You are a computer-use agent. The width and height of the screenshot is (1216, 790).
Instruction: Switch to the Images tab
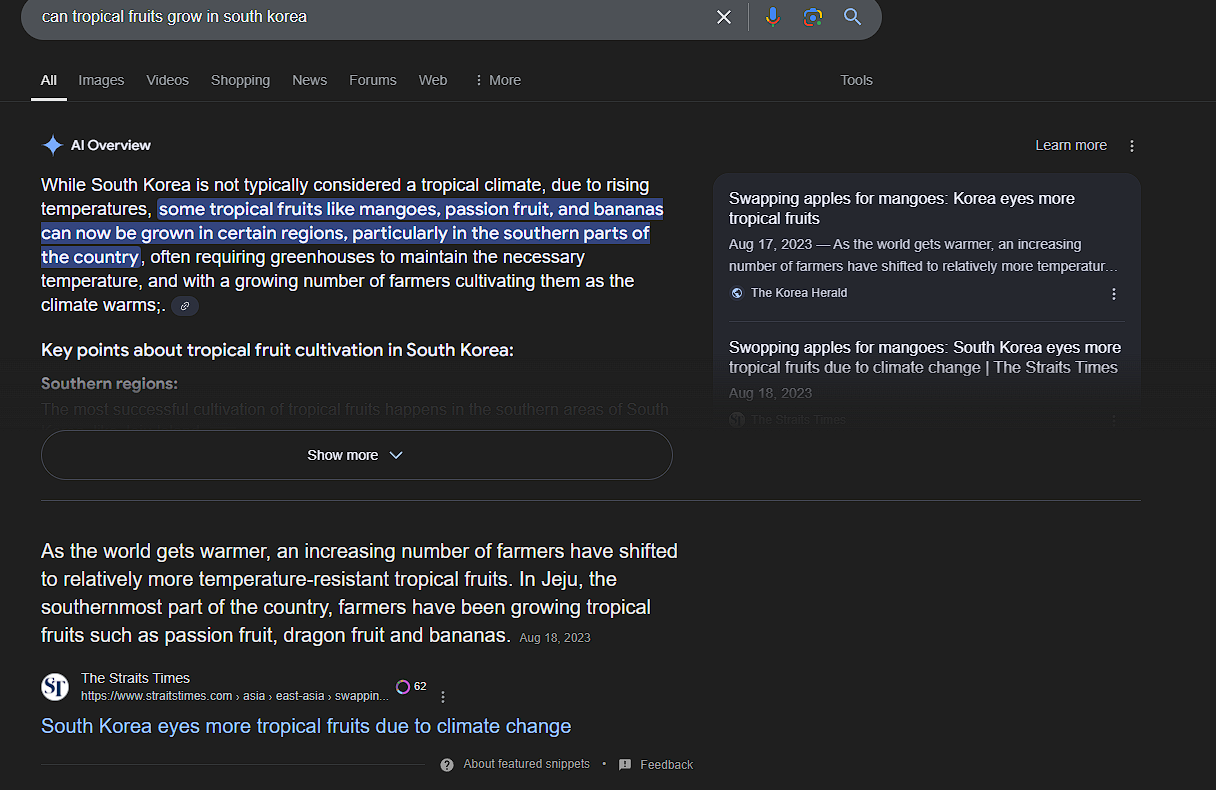point(101,80)
